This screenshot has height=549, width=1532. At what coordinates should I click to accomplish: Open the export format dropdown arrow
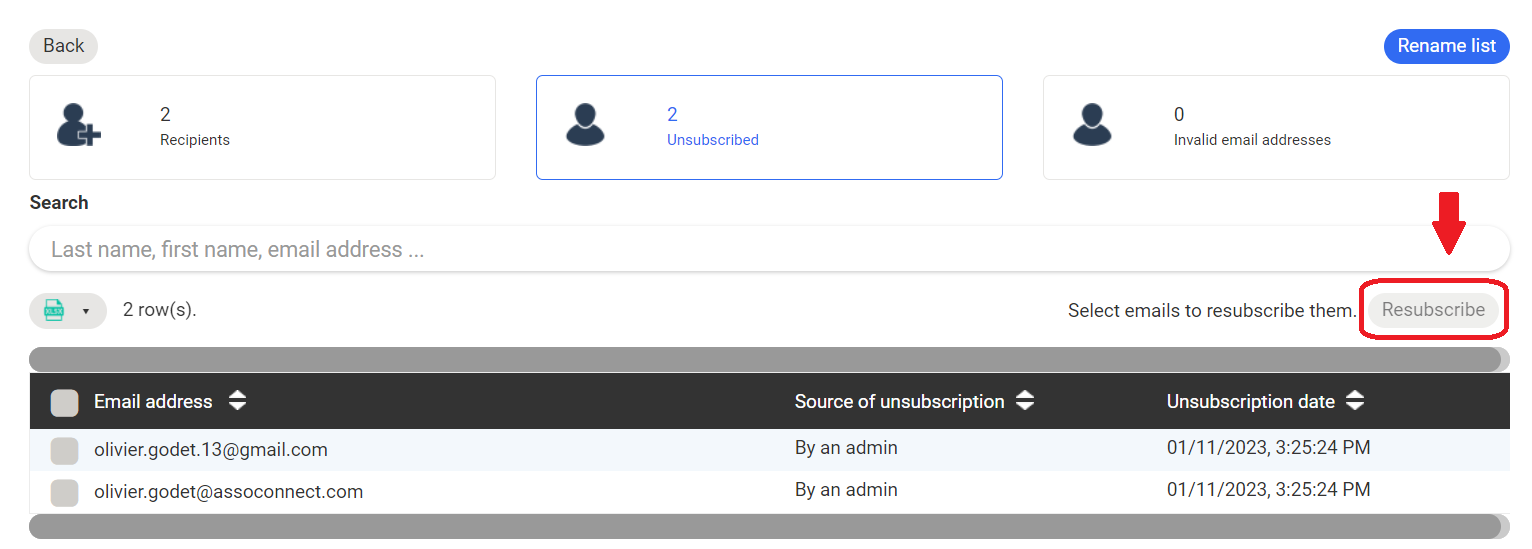86,311
